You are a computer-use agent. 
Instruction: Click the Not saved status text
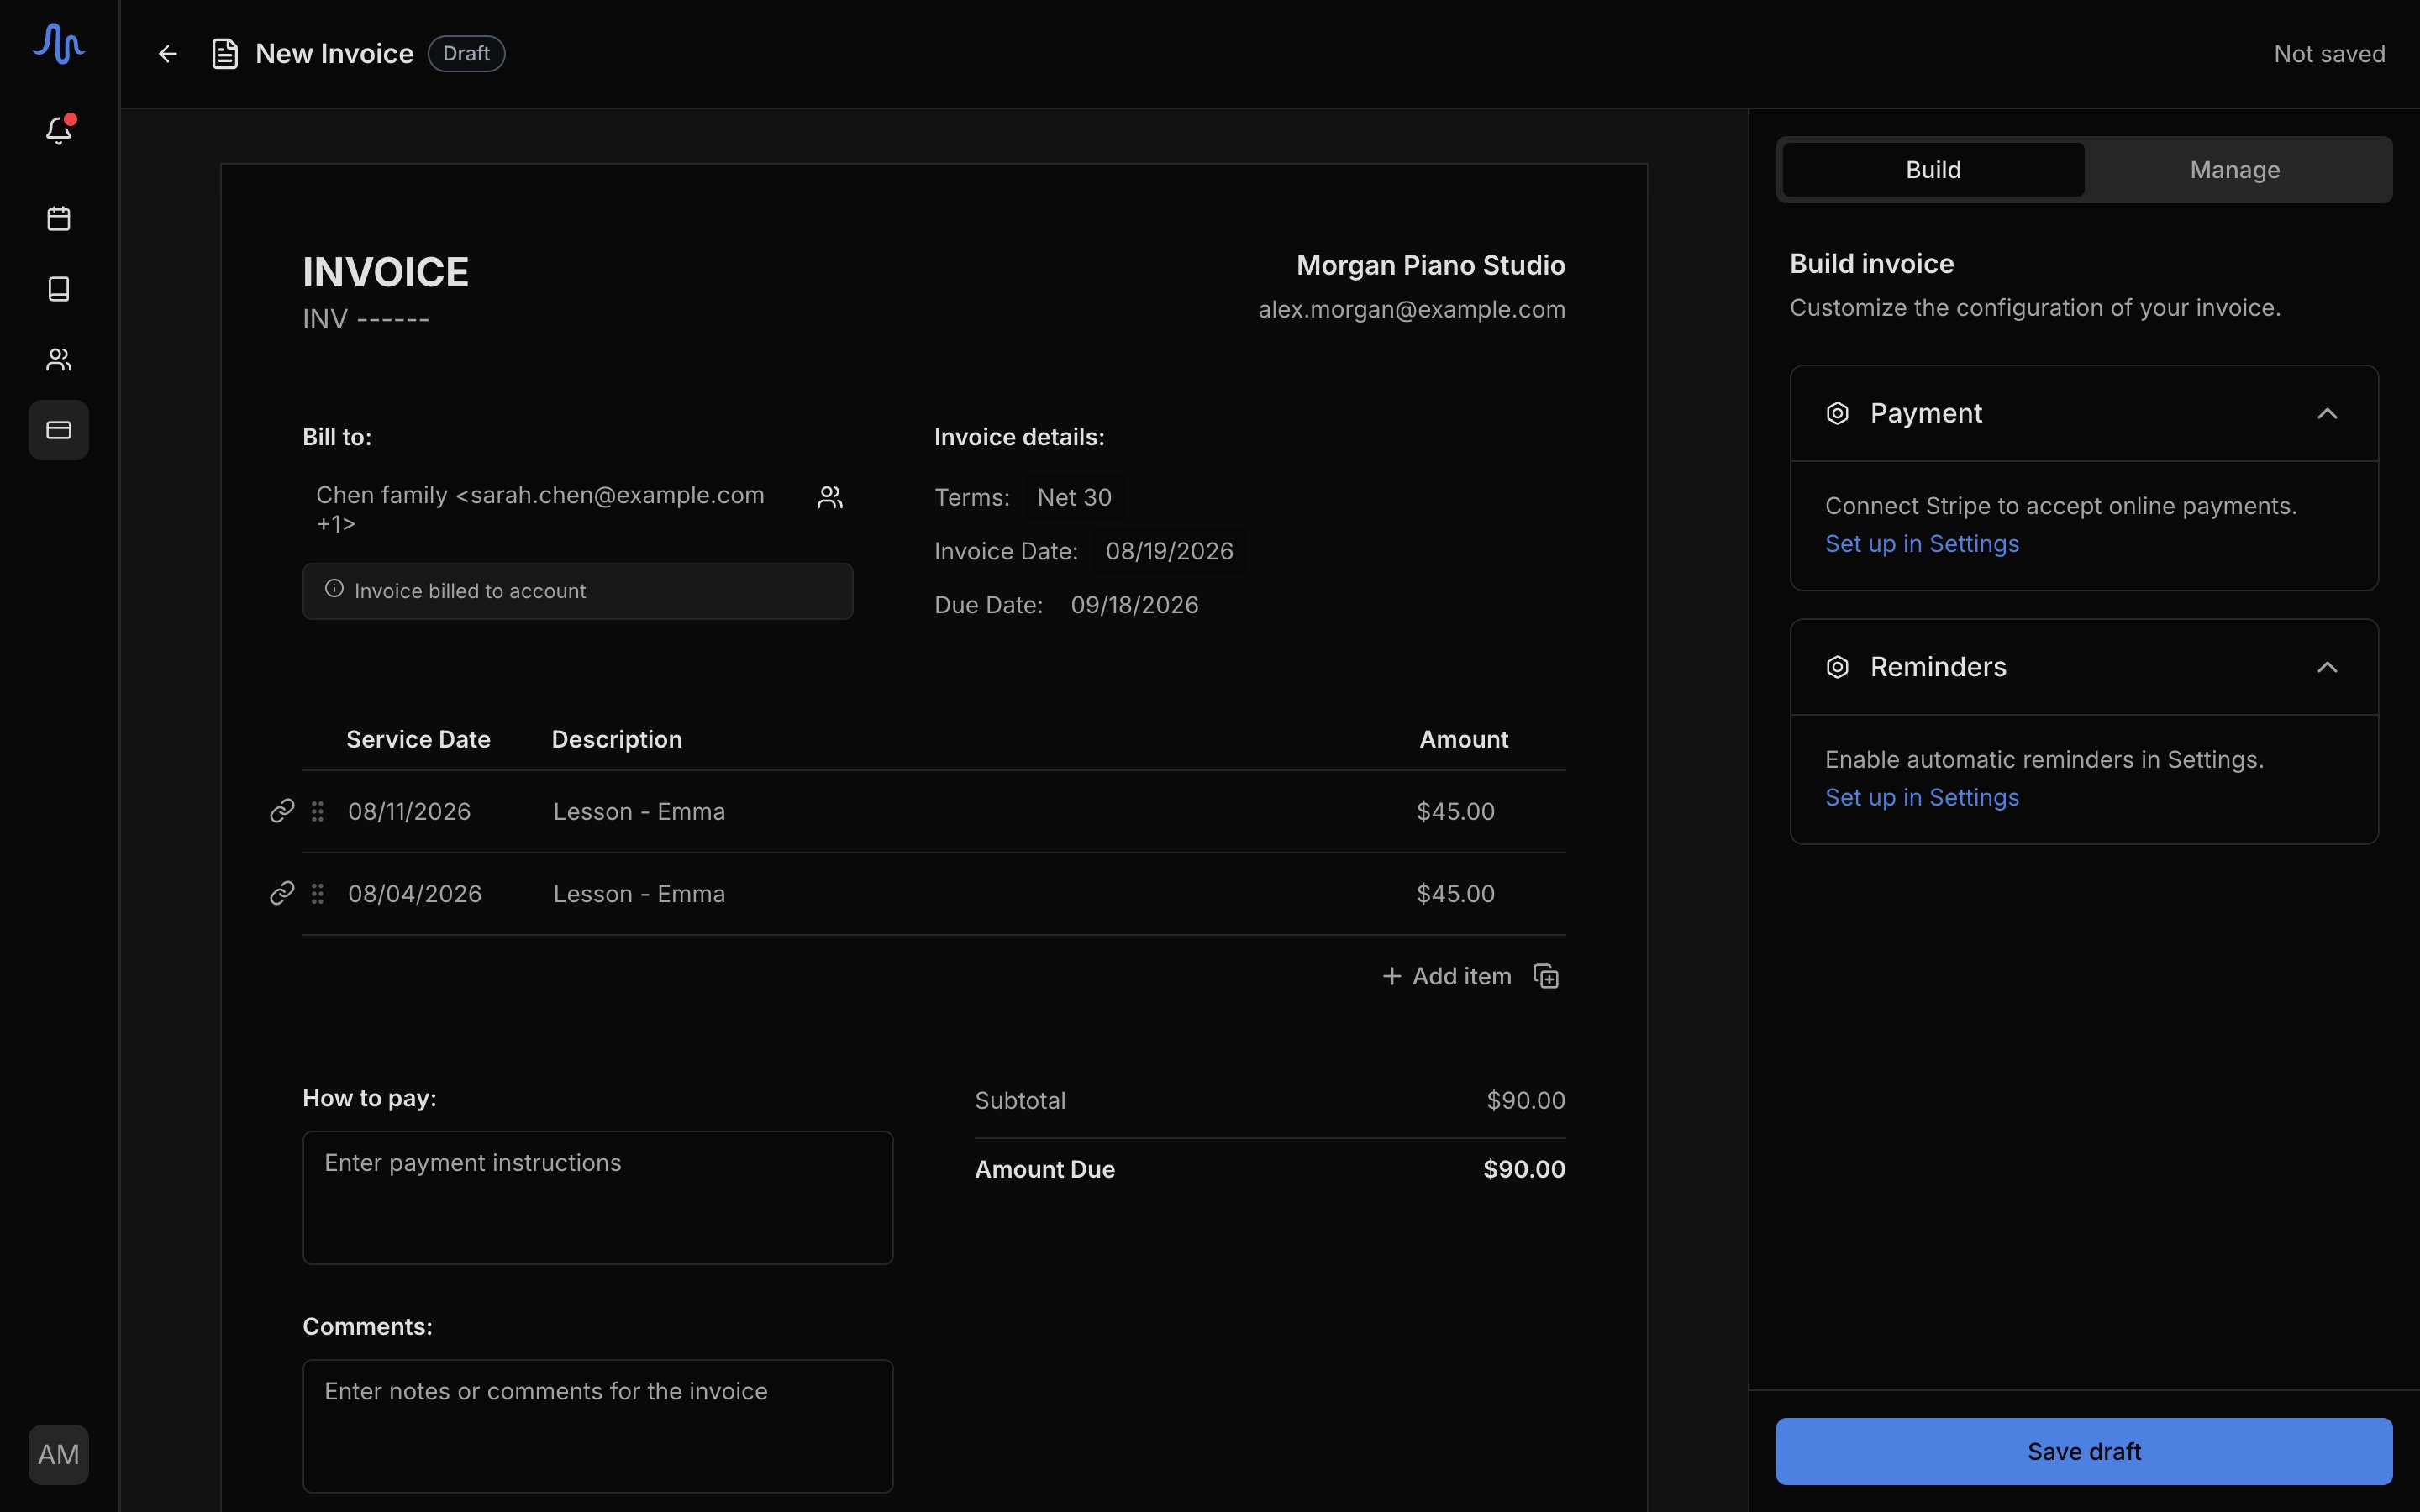pyautogui.click(x=2329, y=54)
